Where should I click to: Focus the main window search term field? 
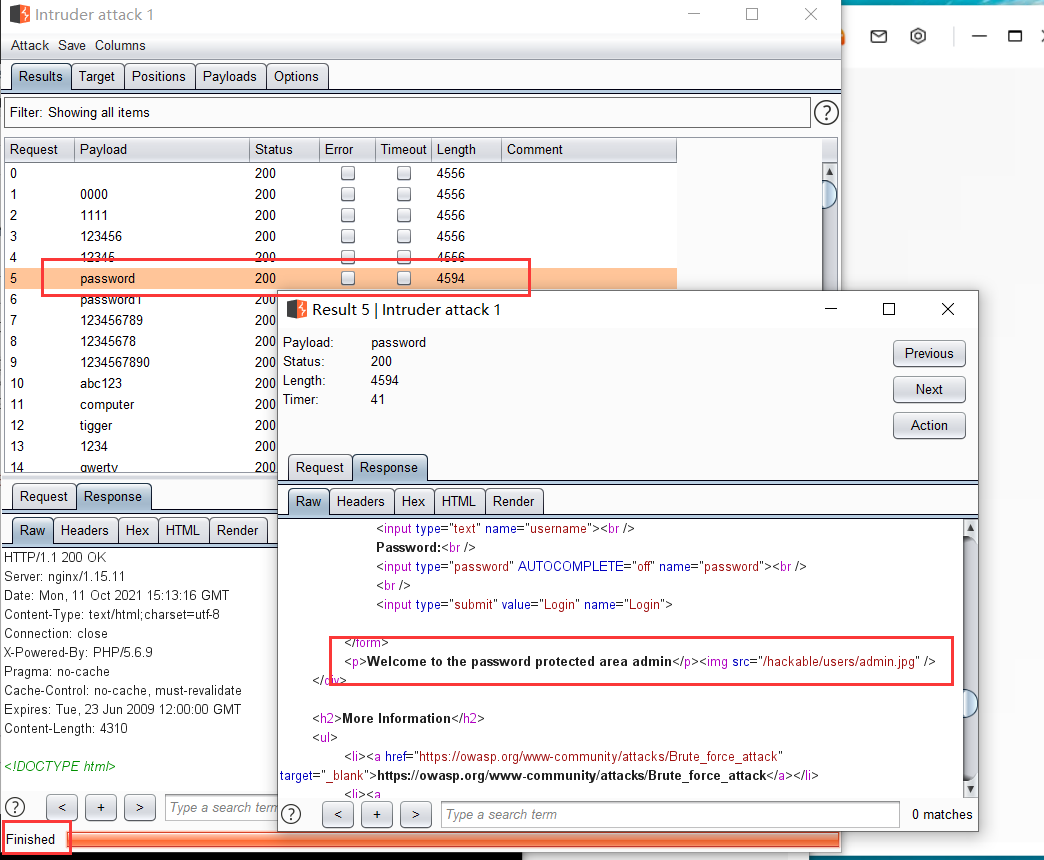[221, 807]
